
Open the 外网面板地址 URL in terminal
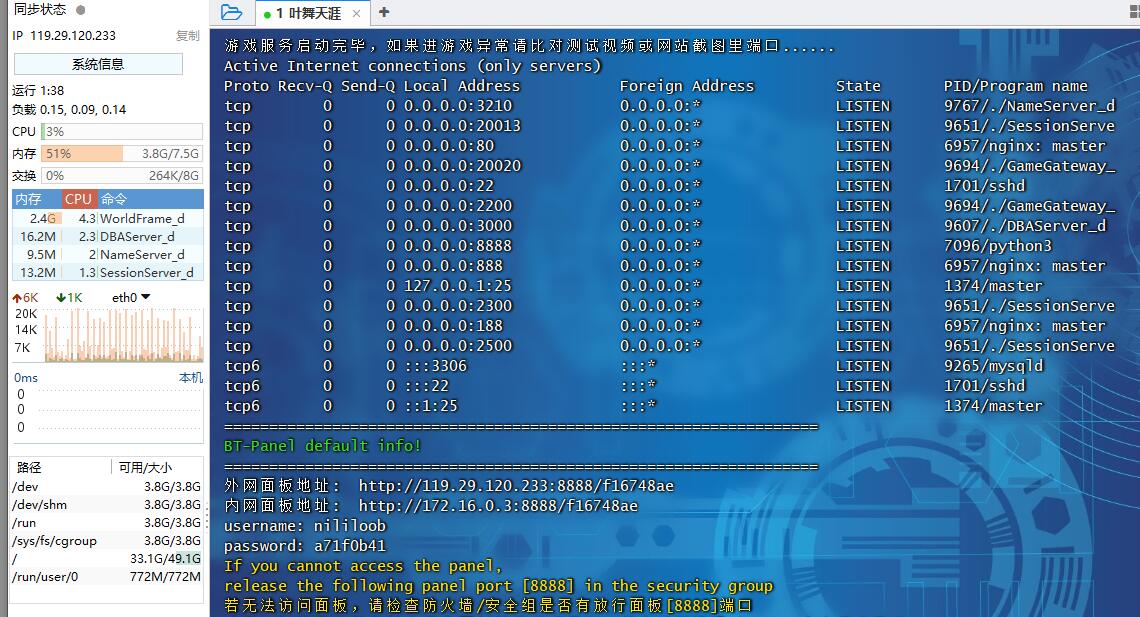tap(516, 485)
